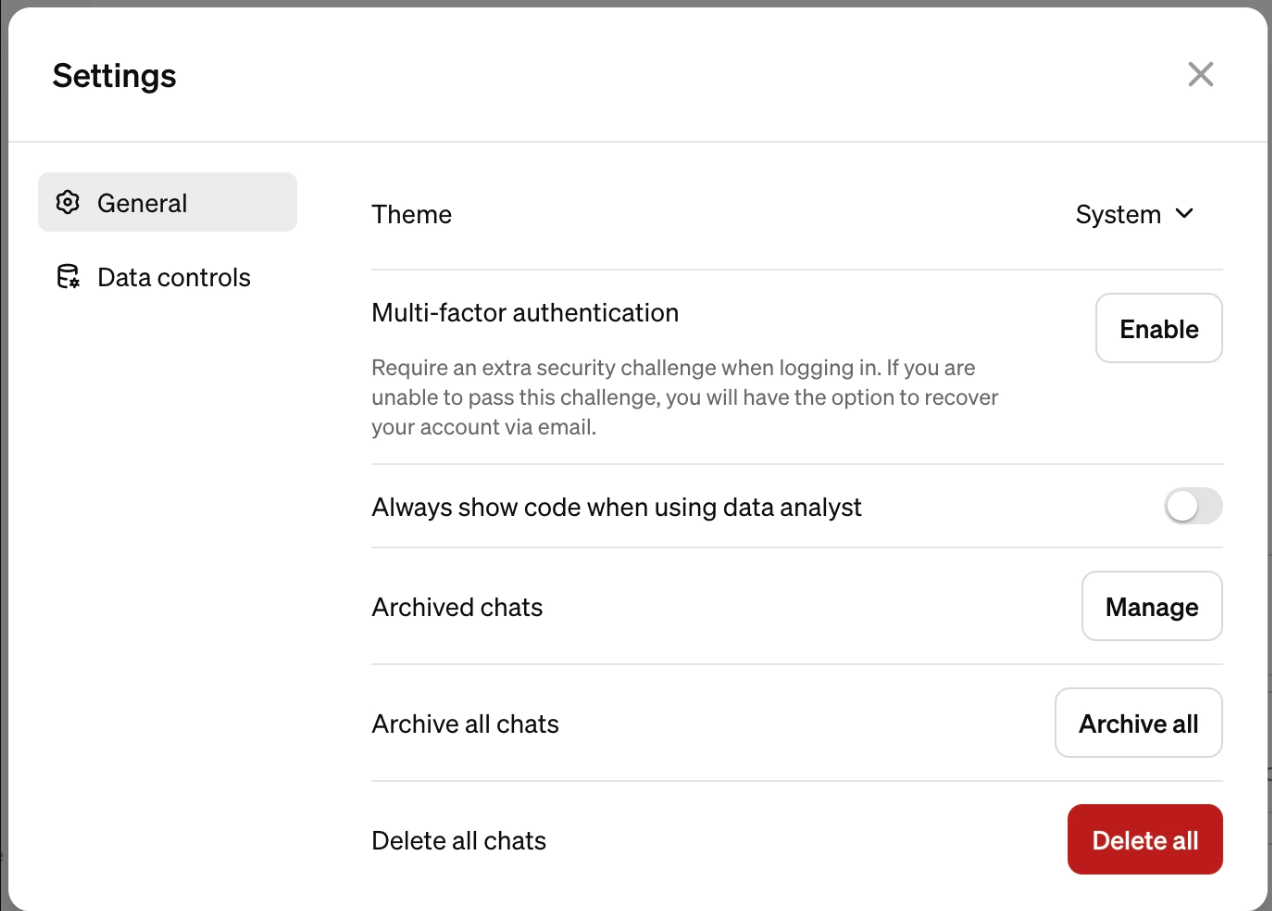
Task: Open the Data controls tab
Action: coord(173,277)
